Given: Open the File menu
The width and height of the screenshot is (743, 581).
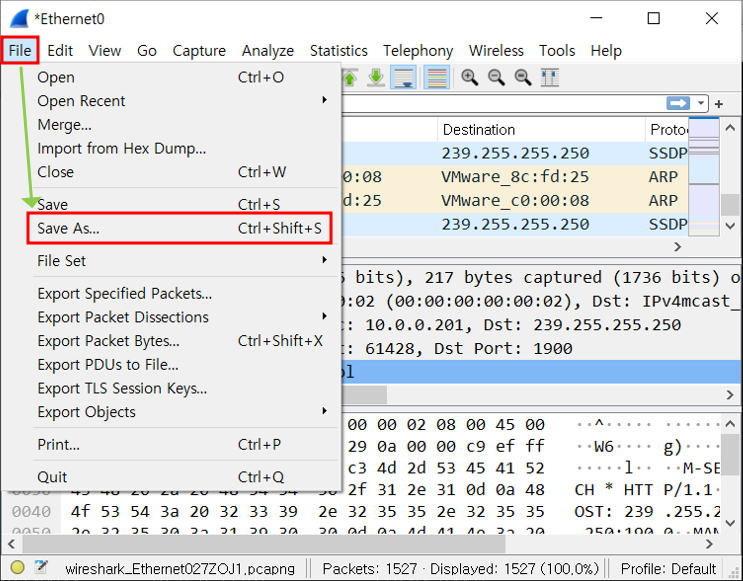Looking at the screenshot, I should coord(20,50).
